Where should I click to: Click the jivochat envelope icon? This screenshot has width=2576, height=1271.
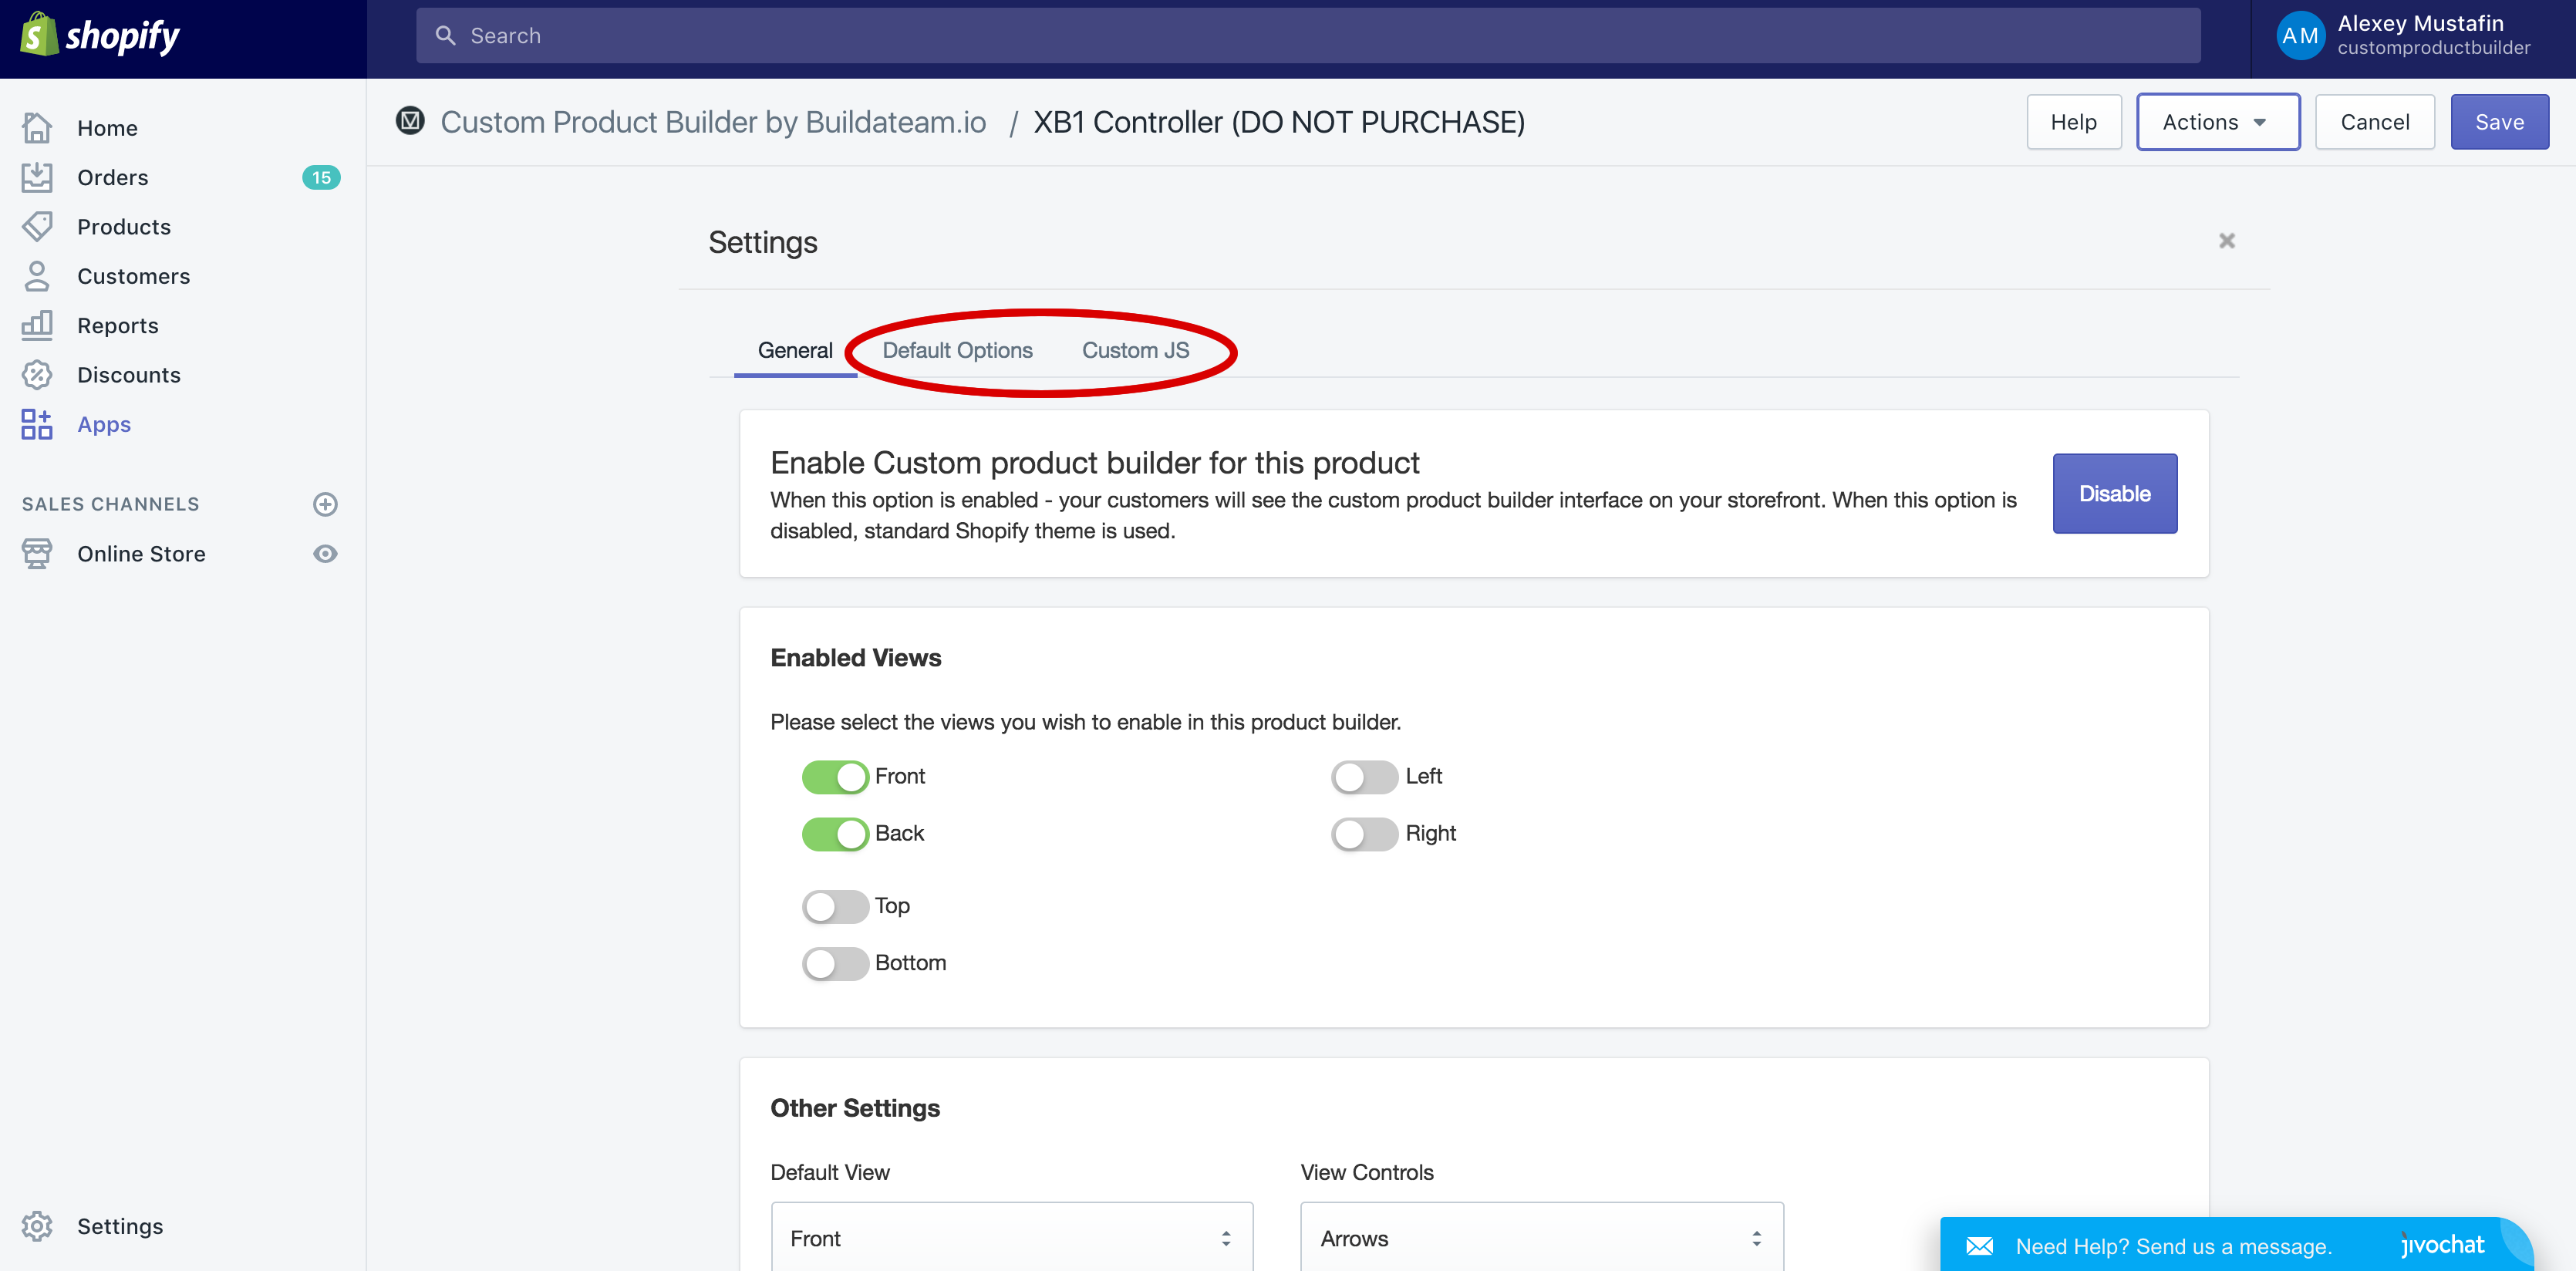click(1979, 1246)
